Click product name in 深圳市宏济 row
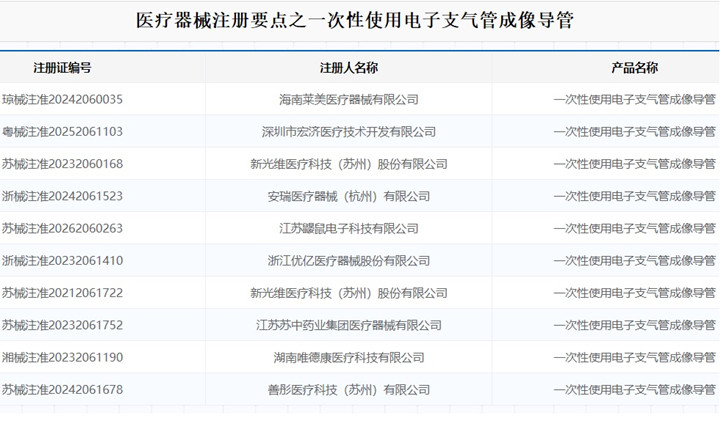The image size is (720, 434). 635,132
